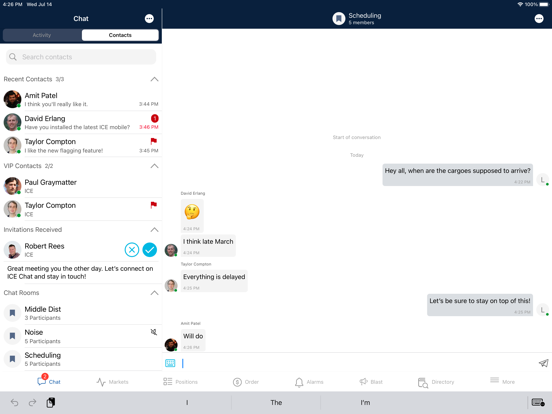Switch to the Contacts tab
This screenshot has width=552, height=414.
pyautogui.click(x=120, y=35)
